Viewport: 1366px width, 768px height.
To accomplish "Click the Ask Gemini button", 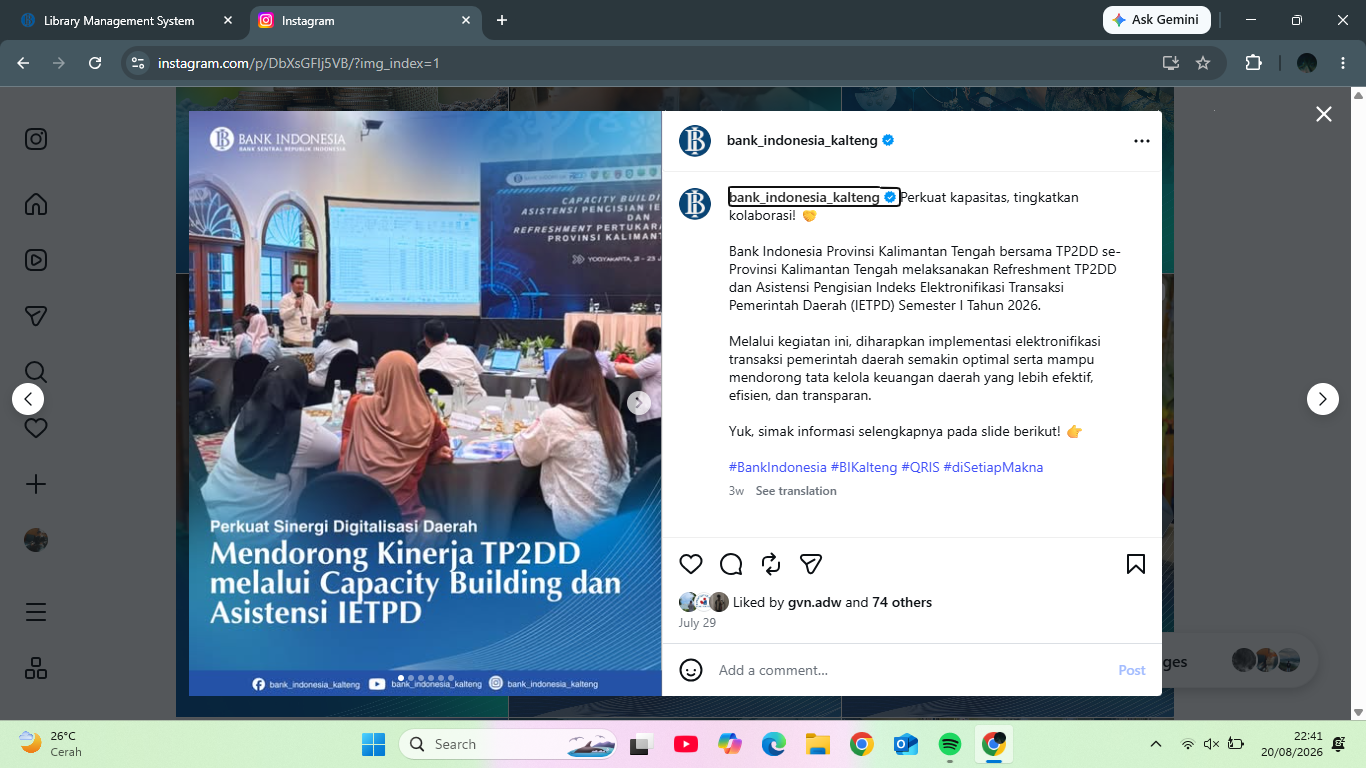I will pyautogui.click(x=1157, y=20).
